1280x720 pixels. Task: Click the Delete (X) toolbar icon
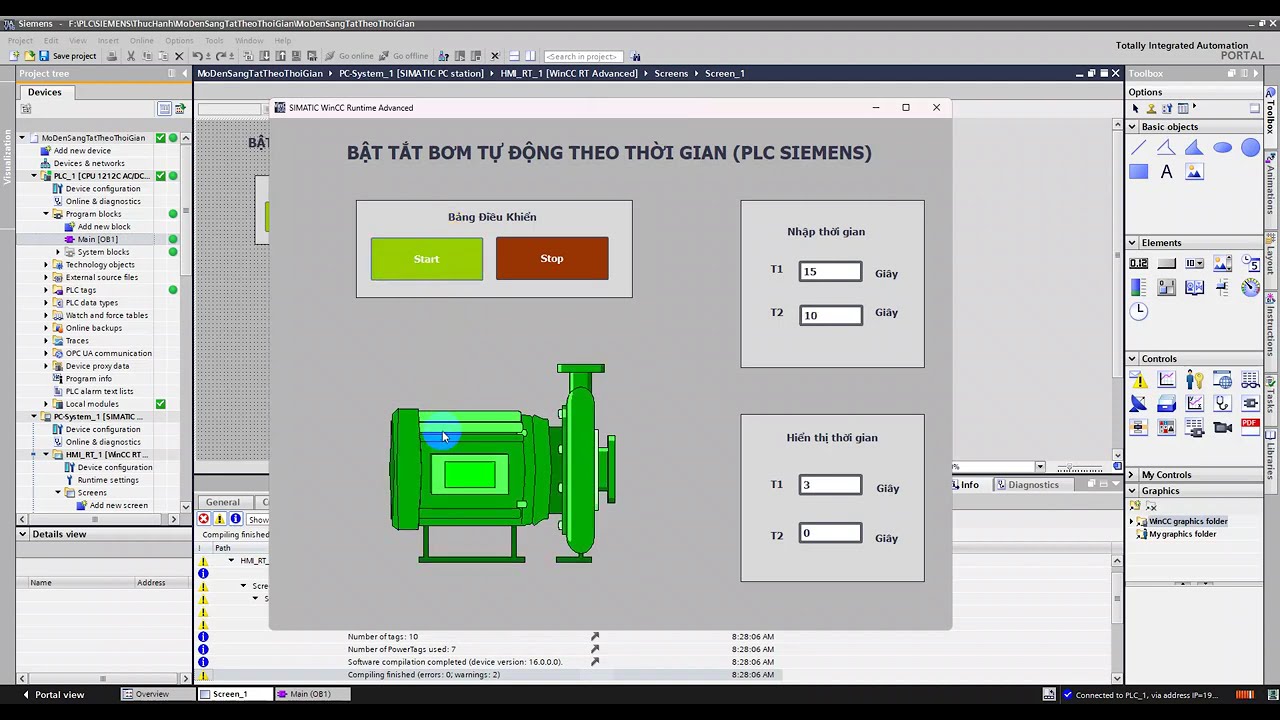pos(179,56)
